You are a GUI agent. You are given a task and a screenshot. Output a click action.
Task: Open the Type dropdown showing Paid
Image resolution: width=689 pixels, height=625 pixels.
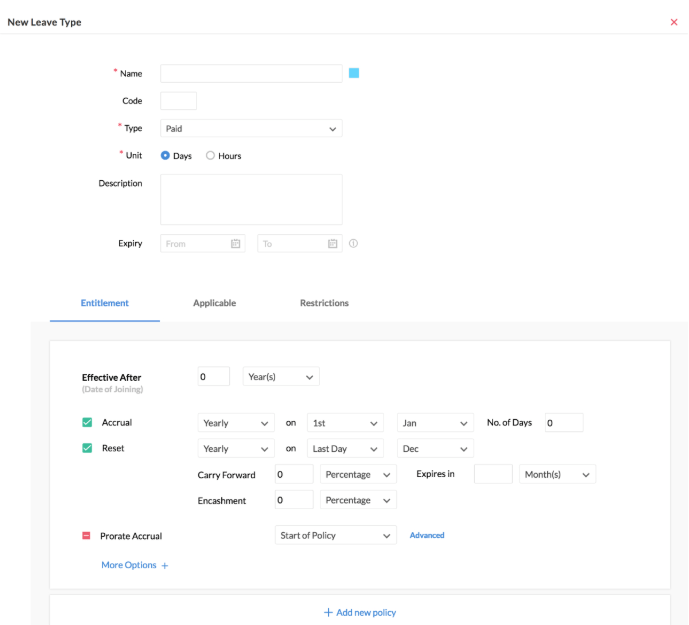tap(251, 128)
